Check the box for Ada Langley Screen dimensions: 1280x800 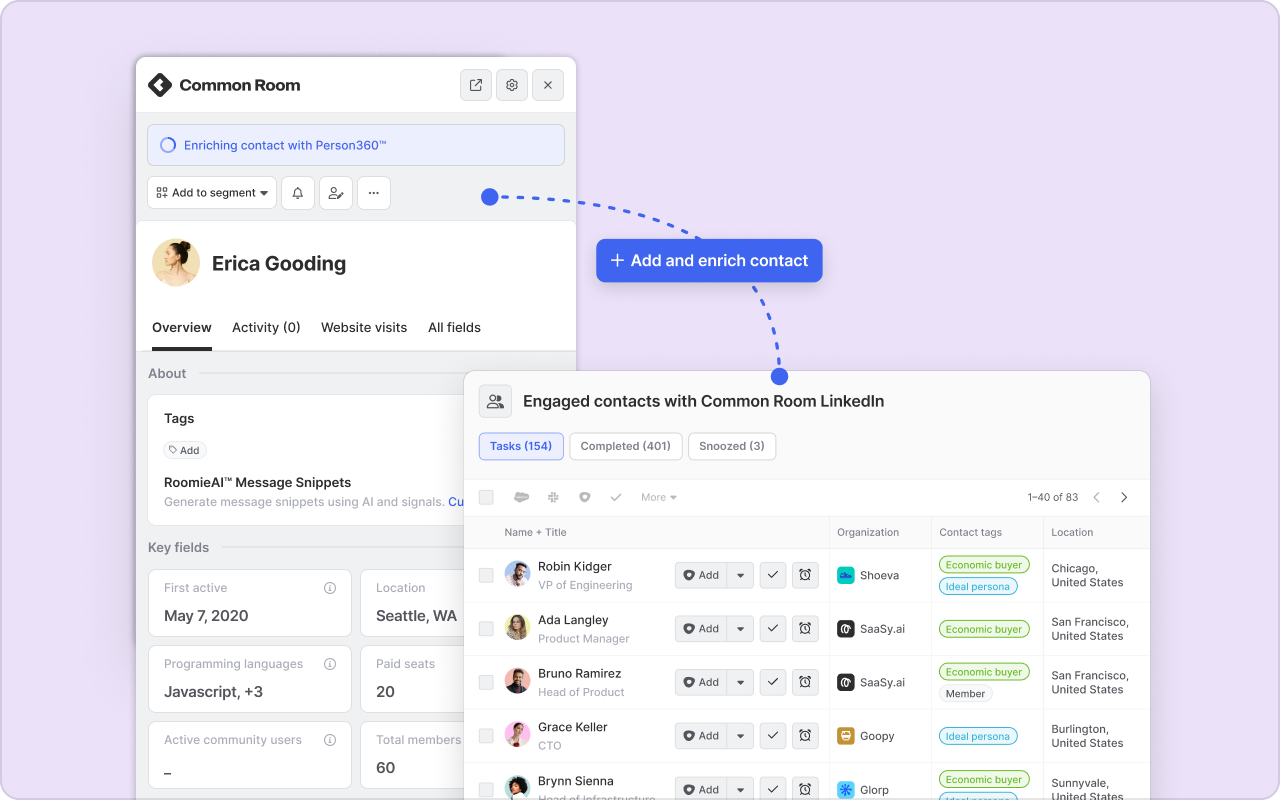coord(486,629)
